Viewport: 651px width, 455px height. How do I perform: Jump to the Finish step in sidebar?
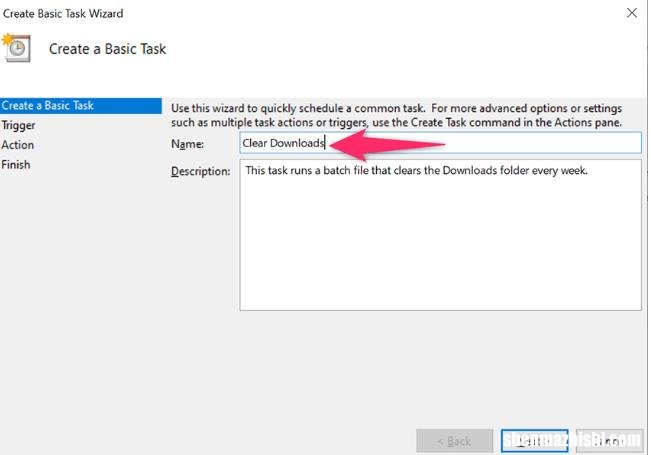(16, 165)
